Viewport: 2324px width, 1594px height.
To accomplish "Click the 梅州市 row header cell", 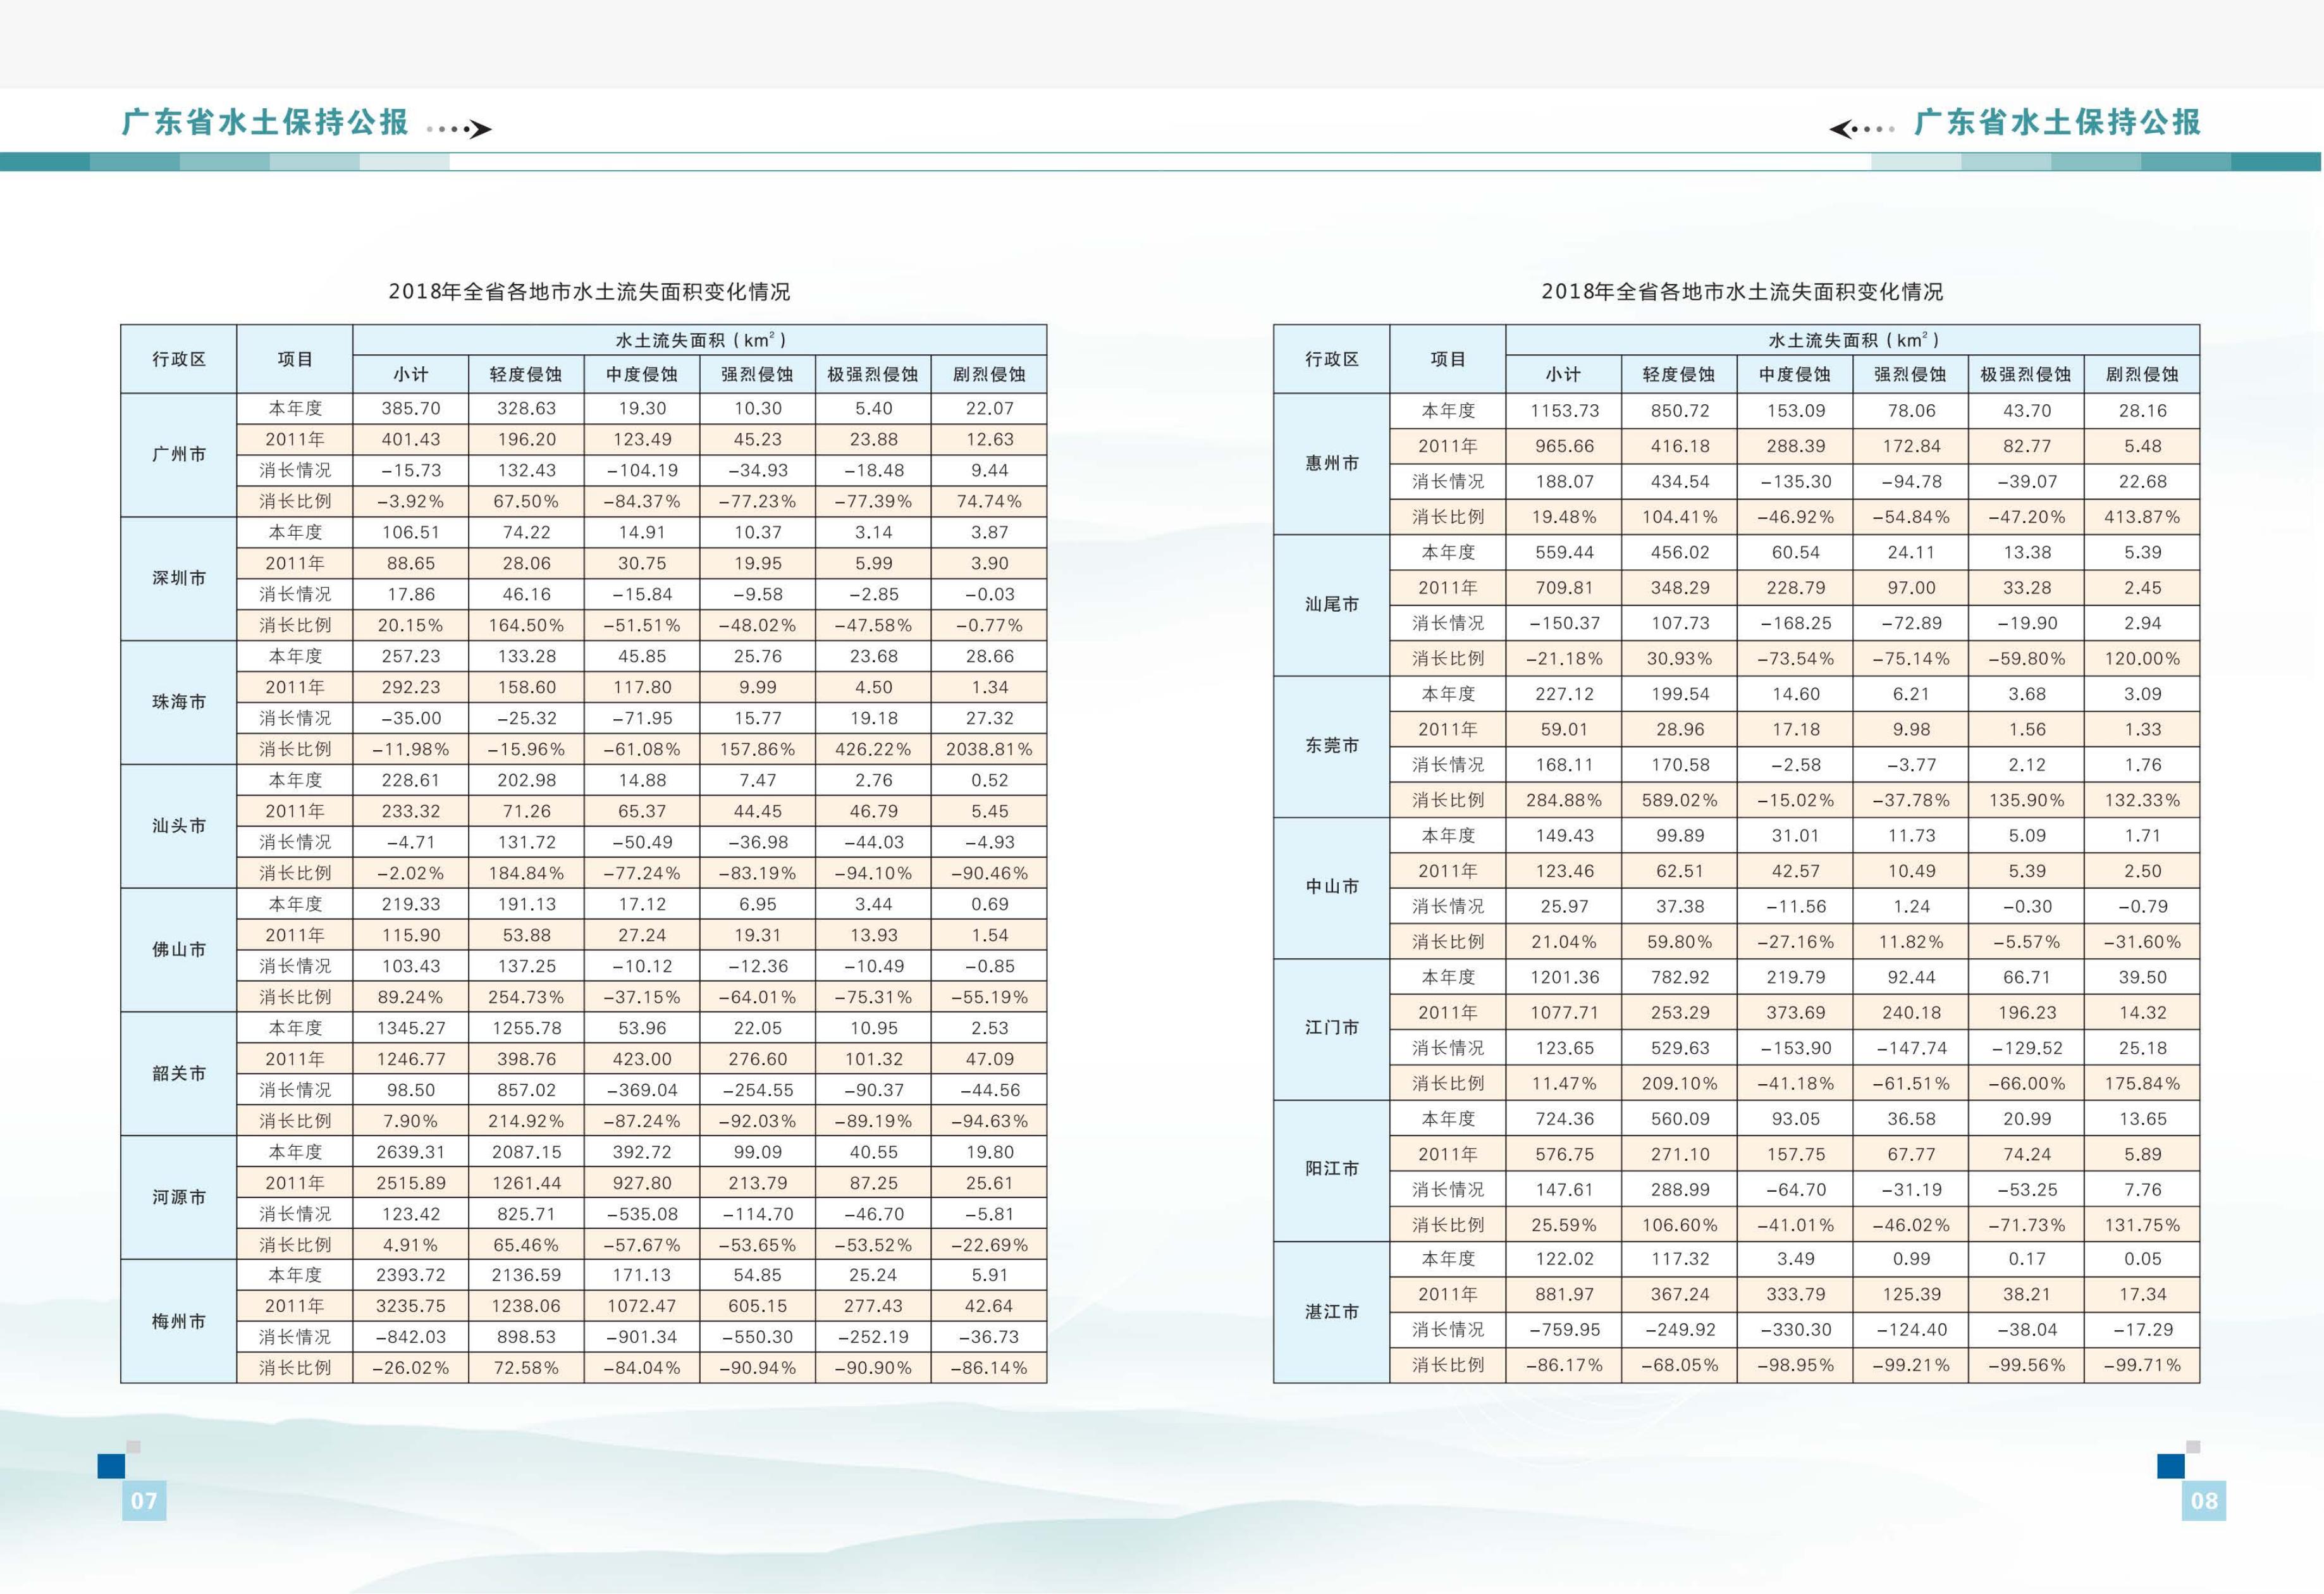I will (179, 1321).
